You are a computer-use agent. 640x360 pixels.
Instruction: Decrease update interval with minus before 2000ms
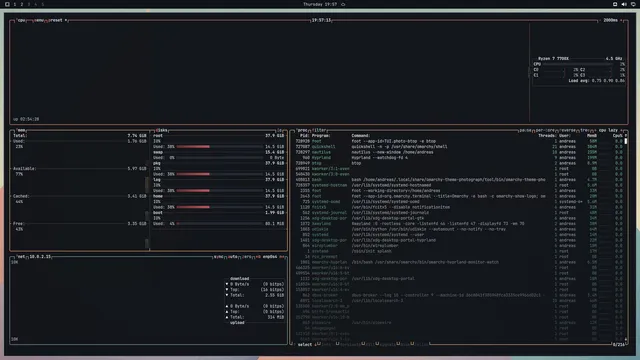coord(600,20)
